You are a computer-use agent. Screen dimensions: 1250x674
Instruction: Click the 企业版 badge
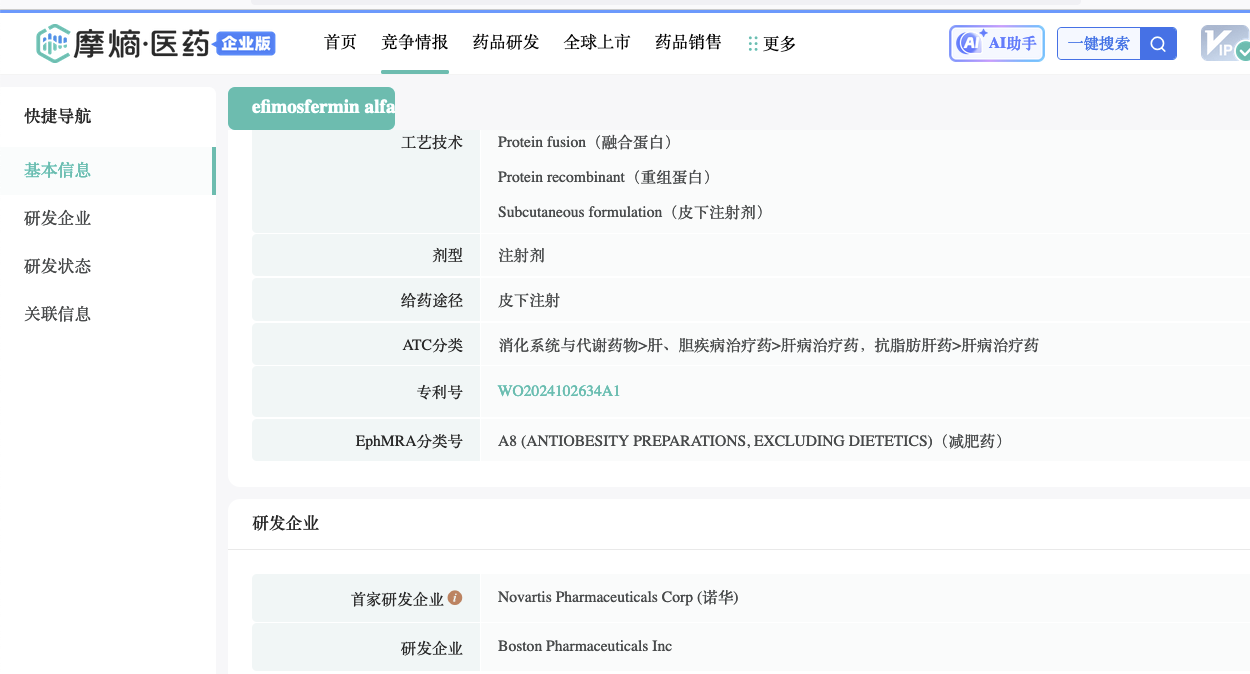coord(246,43)
